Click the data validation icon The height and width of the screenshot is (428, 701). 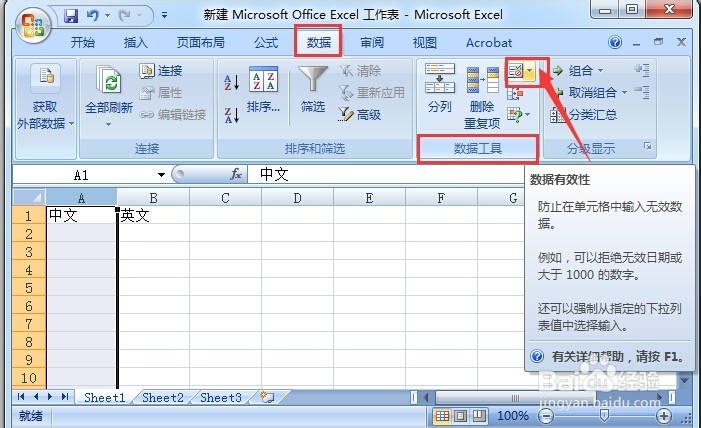pyautogui.click(x=515, y=70)
